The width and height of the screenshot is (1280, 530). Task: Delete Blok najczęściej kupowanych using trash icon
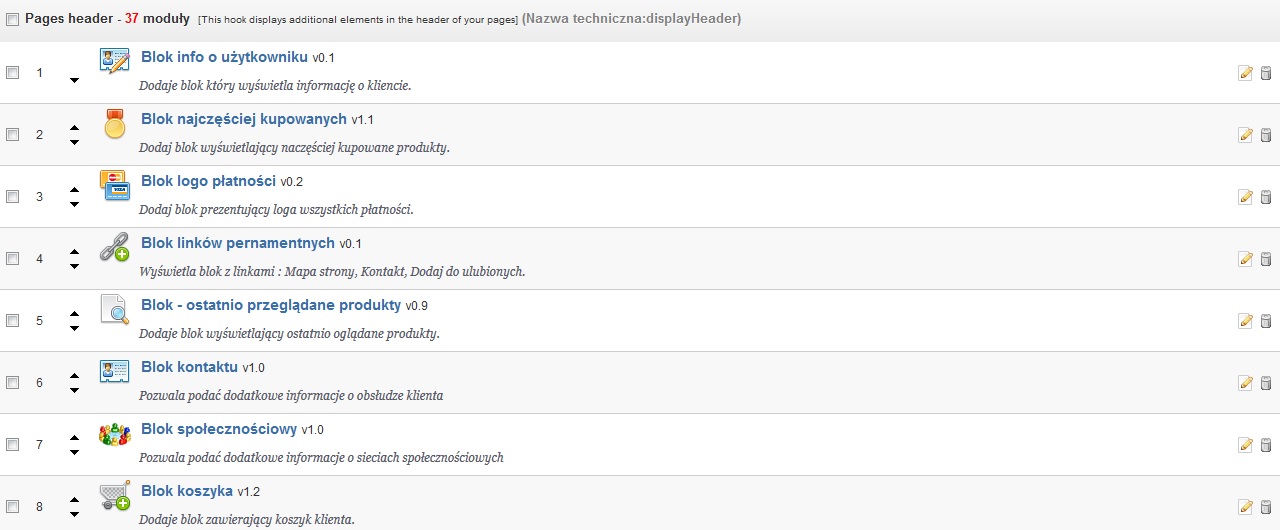pyautogui.click(x=1266, y=135)
